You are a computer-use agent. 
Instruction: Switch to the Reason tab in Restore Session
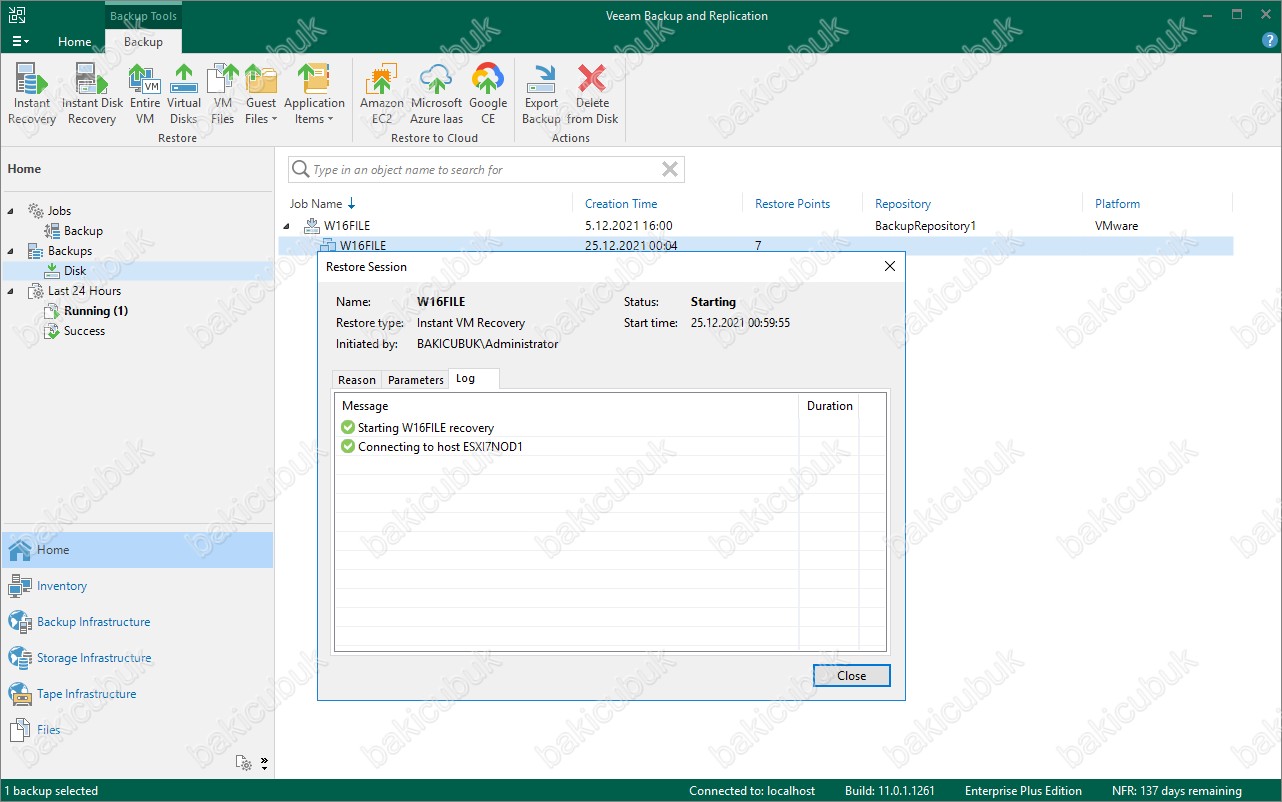click(357, 380)
